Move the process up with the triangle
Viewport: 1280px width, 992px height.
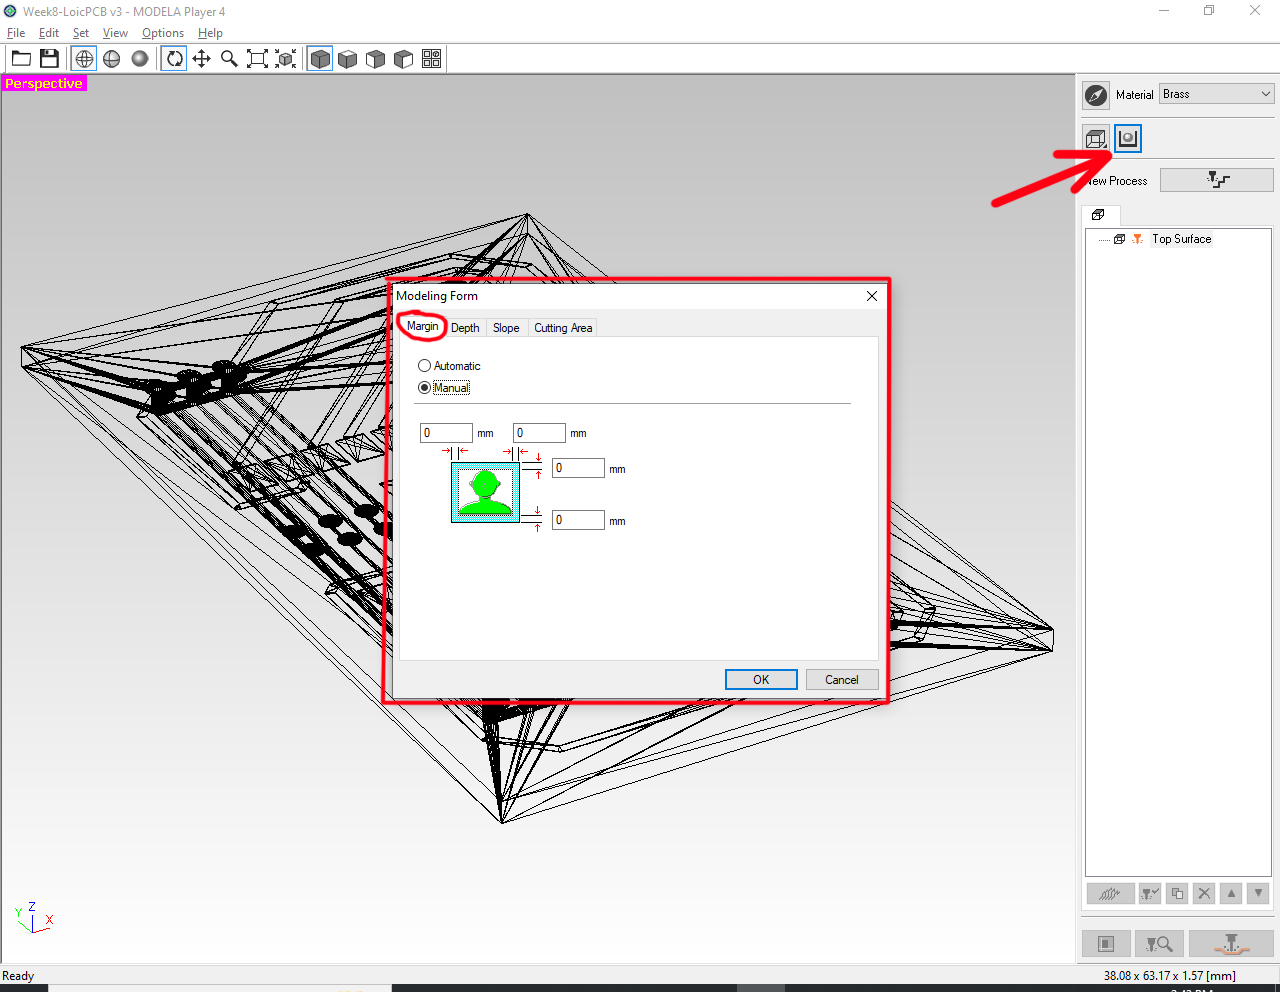coord(1231,893)
